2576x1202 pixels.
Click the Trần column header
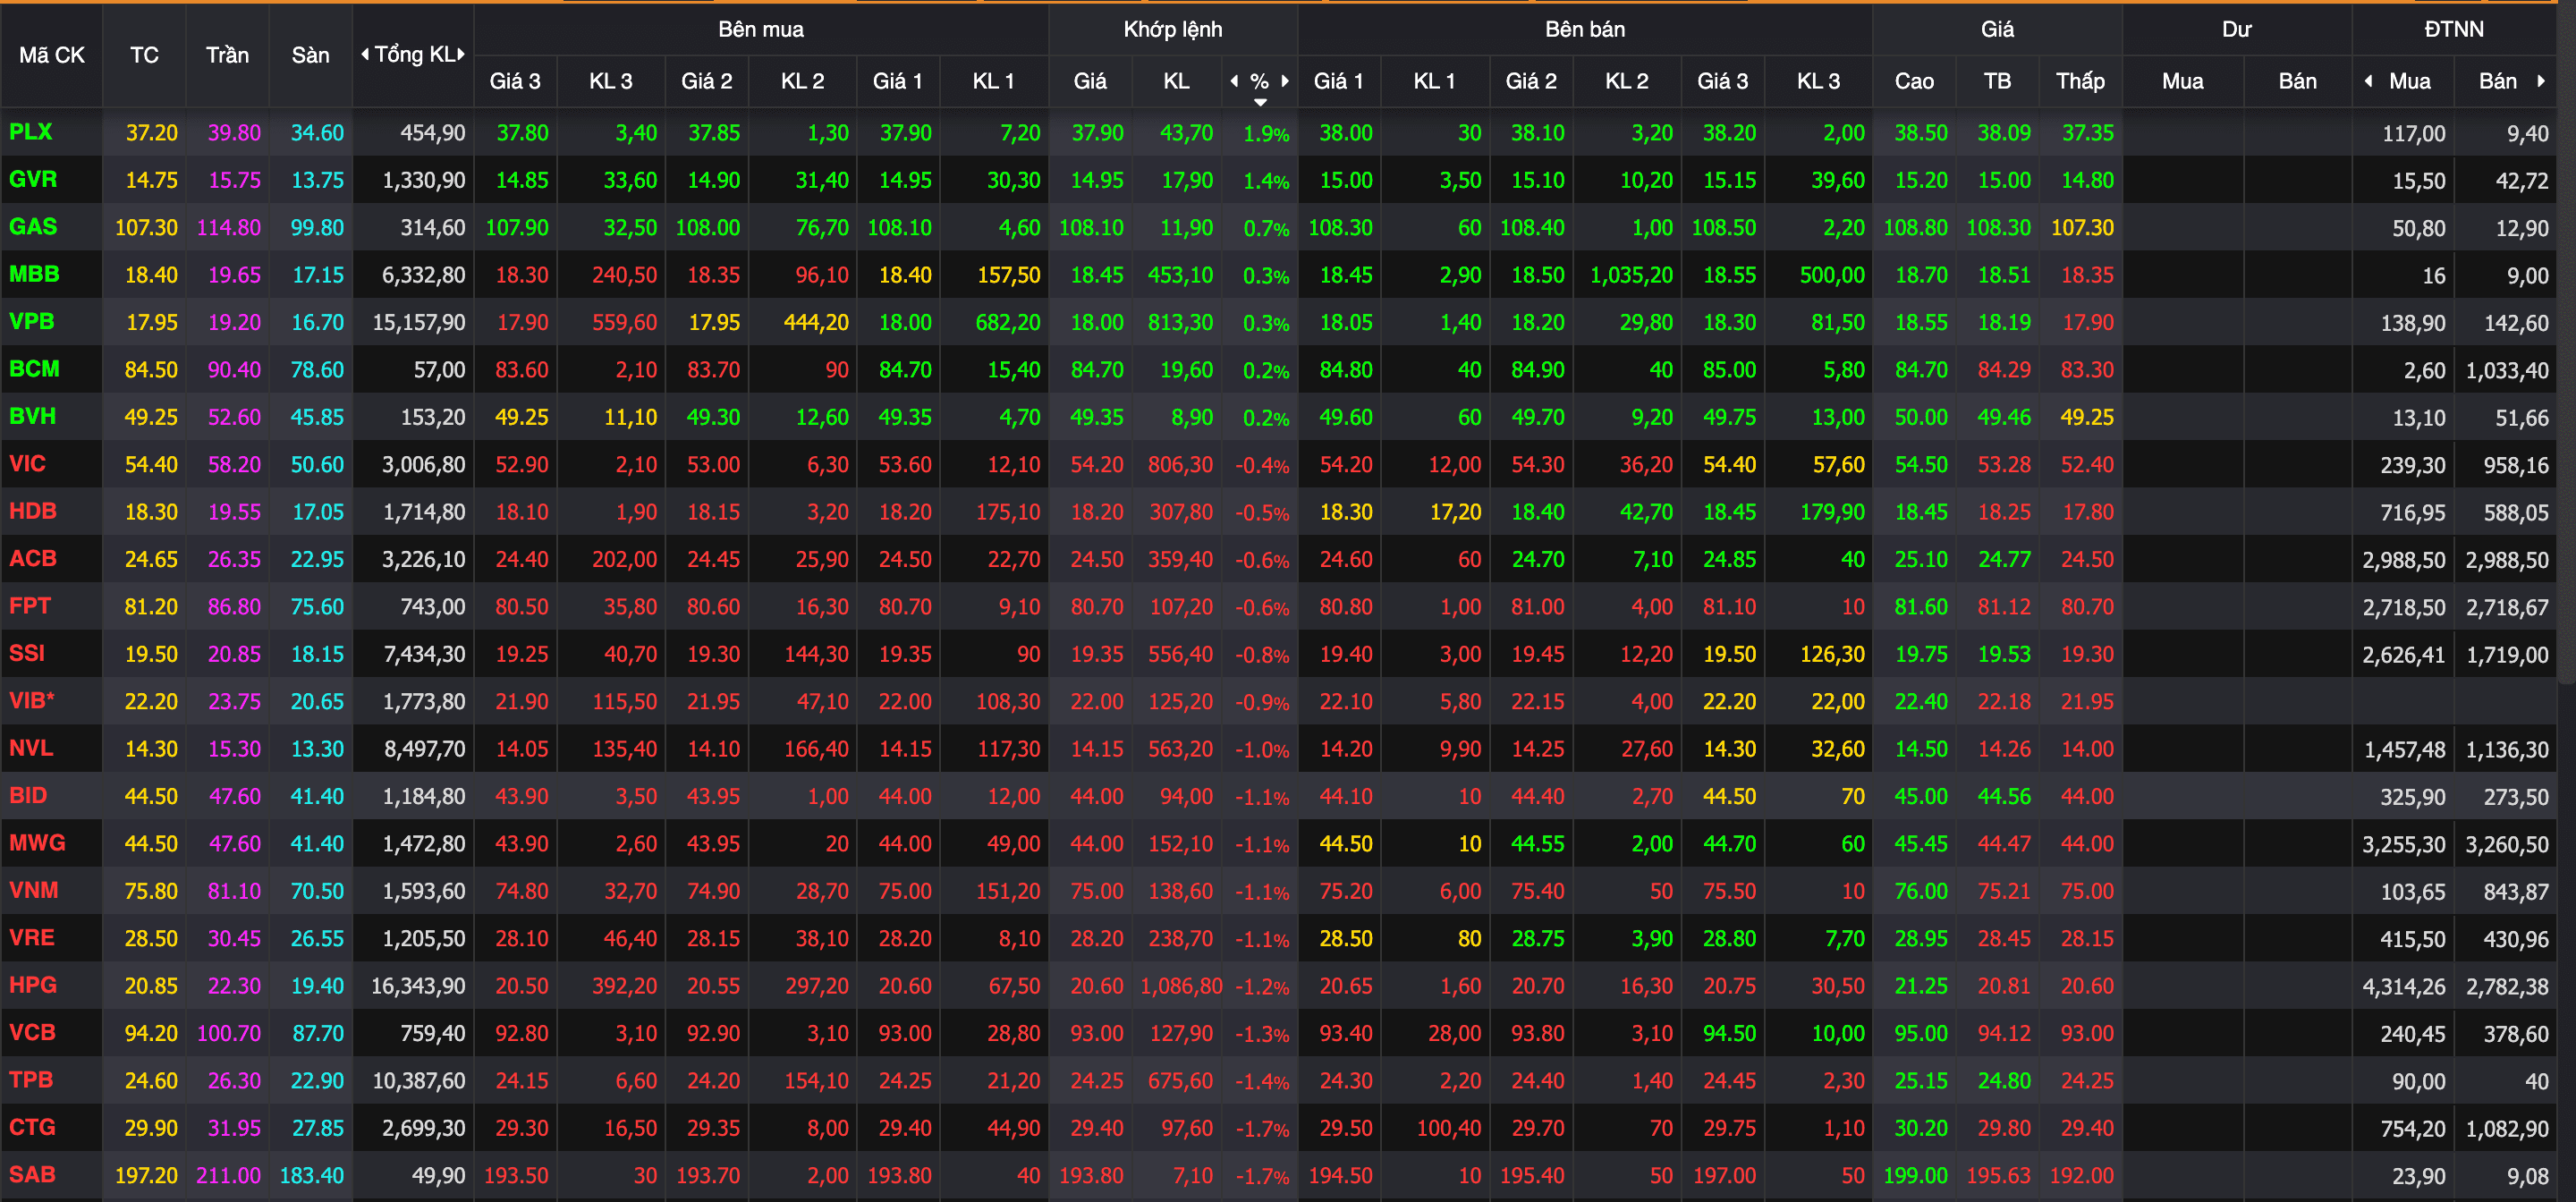227,55
